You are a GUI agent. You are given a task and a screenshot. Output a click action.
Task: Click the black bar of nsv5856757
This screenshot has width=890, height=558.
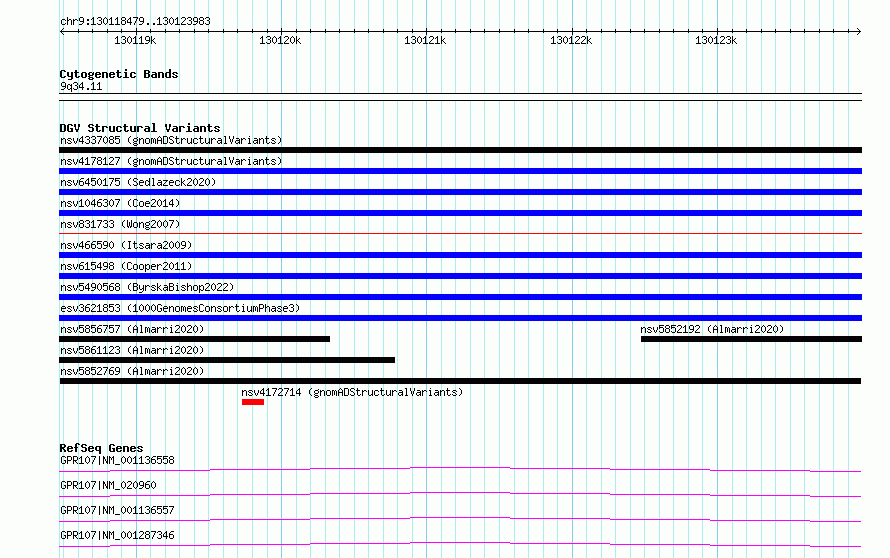click(x=194, y=339)
